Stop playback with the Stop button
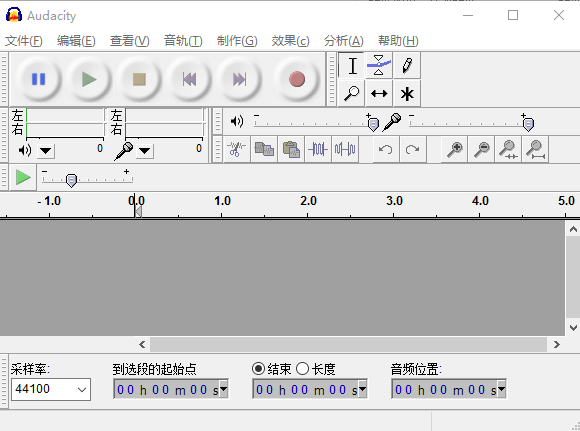580x431 pixels. coord(139,79)
